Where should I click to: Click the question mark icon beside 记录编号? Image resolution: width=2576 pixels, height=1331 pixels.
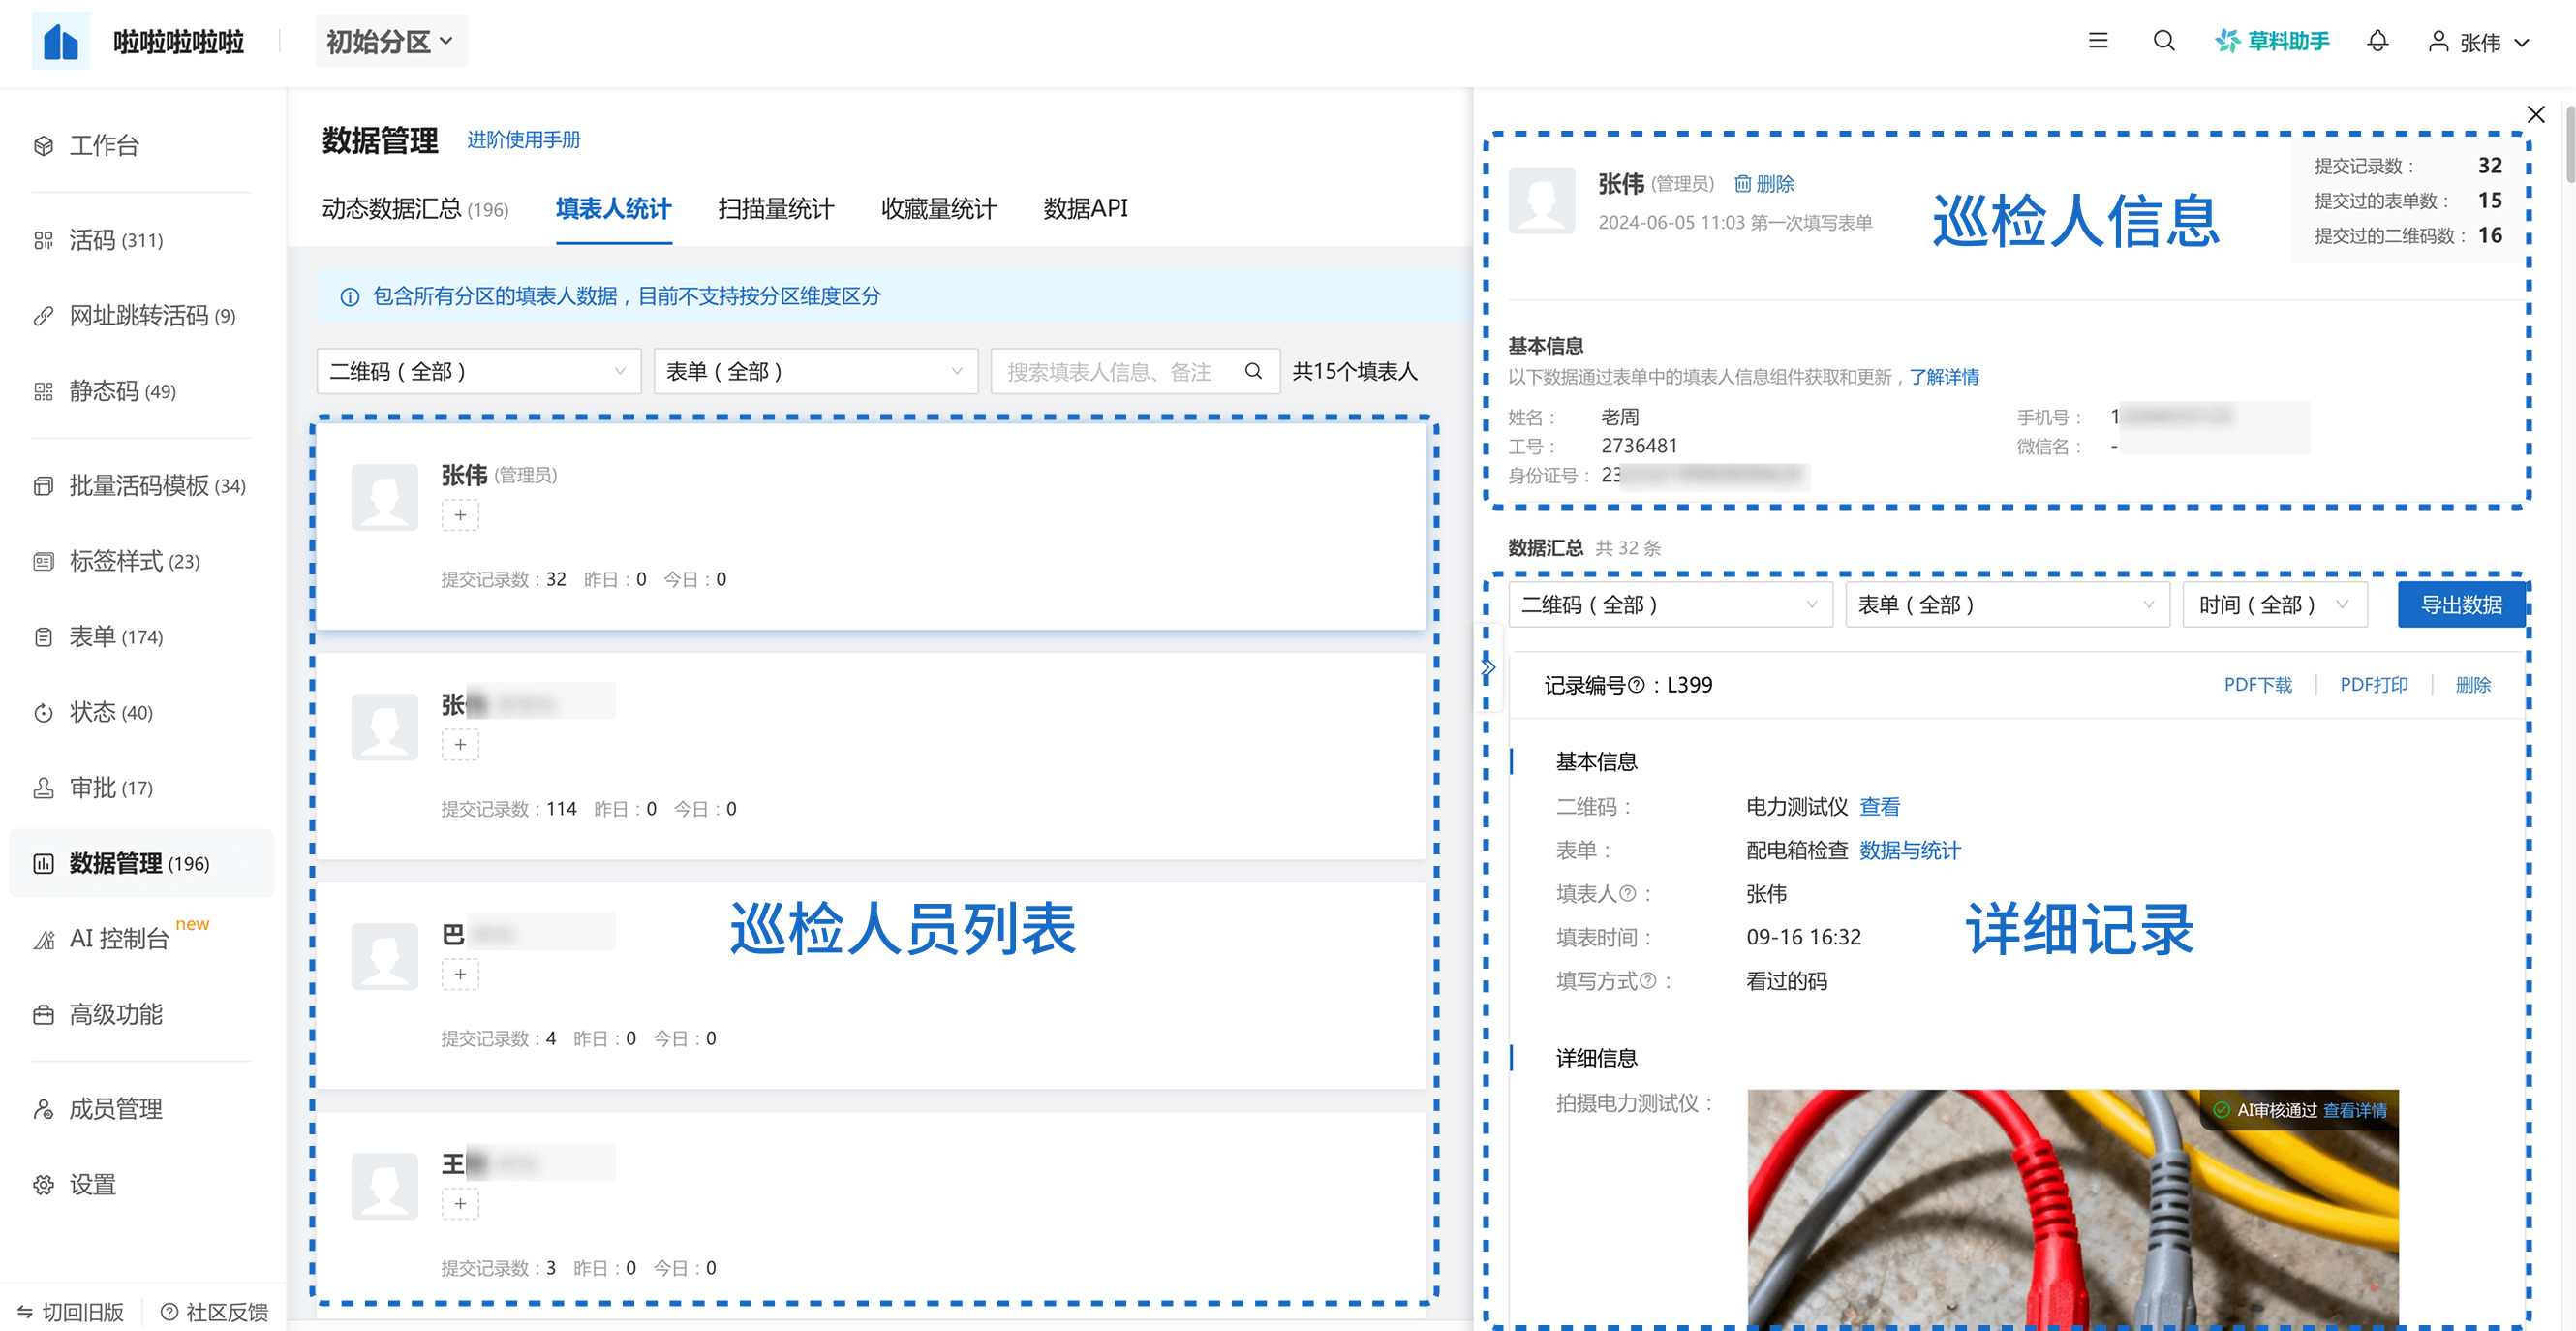1636,685
